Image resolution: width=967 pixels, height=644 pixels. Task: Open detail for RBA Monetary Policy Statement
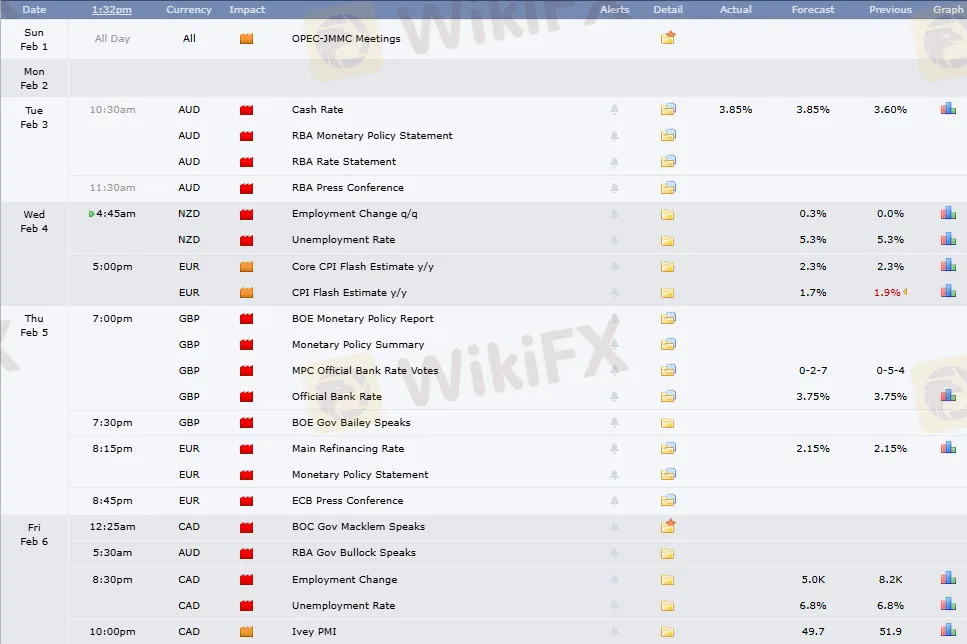[668, 135]
